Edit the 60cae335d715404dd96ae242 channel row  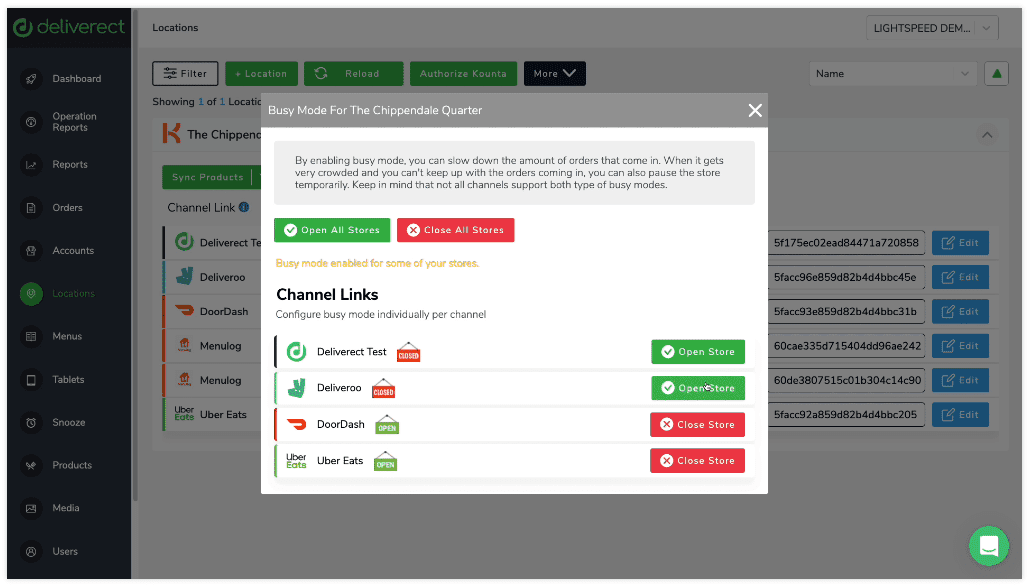(960, 346)
